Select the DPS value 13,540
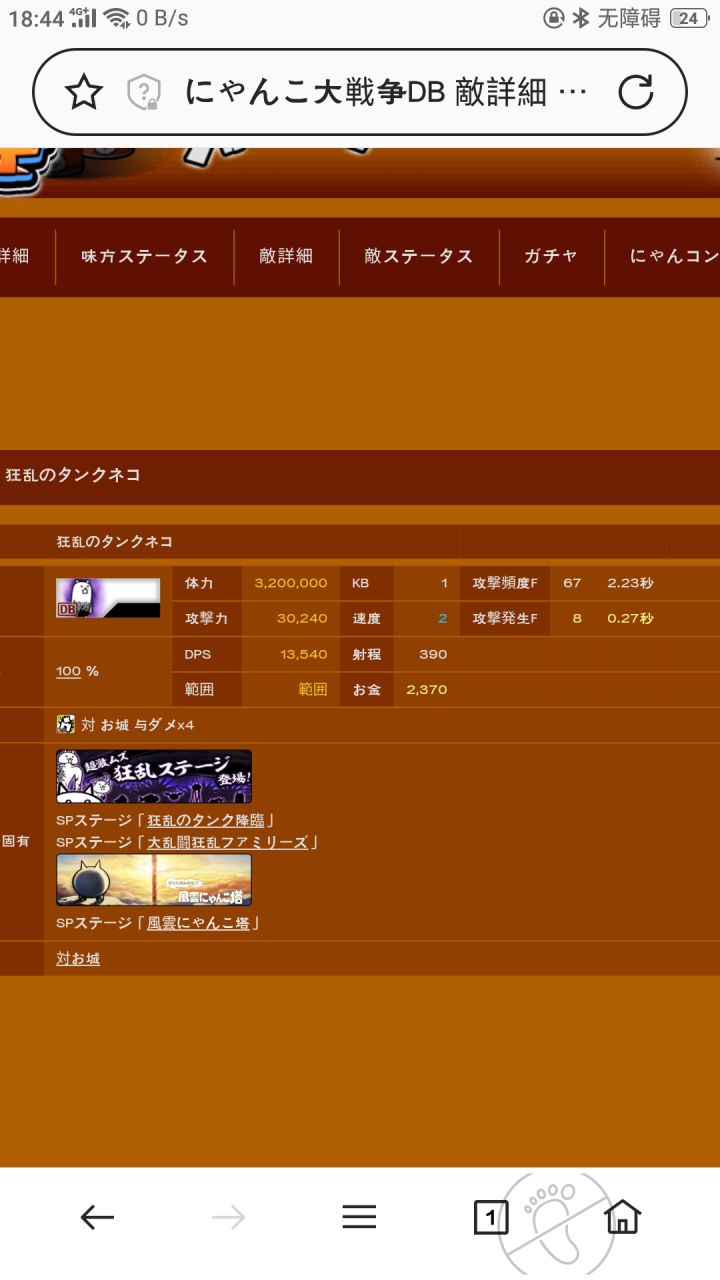This screenshot has width=720, height=1280. pos(304,654)
